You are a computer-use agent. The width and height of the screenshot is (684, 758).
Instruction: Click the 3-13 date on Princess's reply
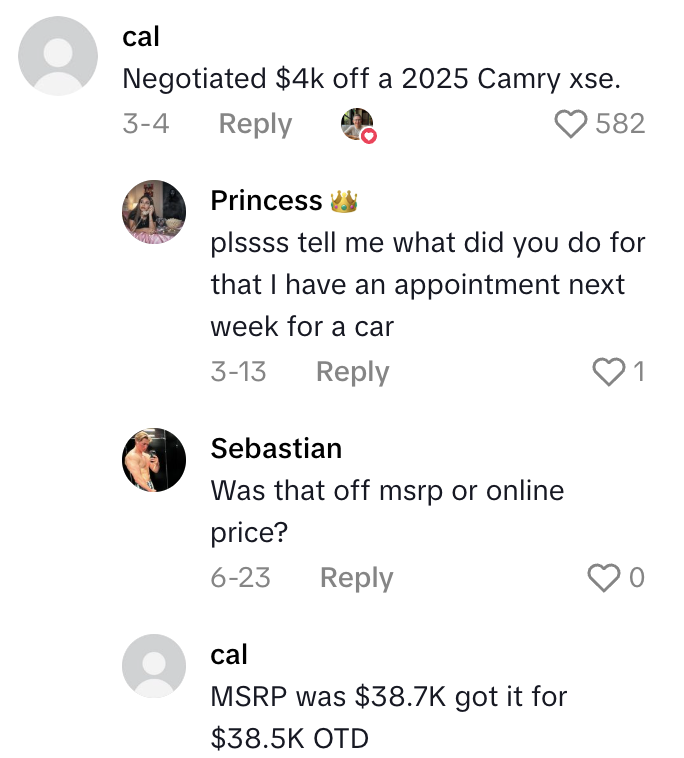tap(238, 372)
